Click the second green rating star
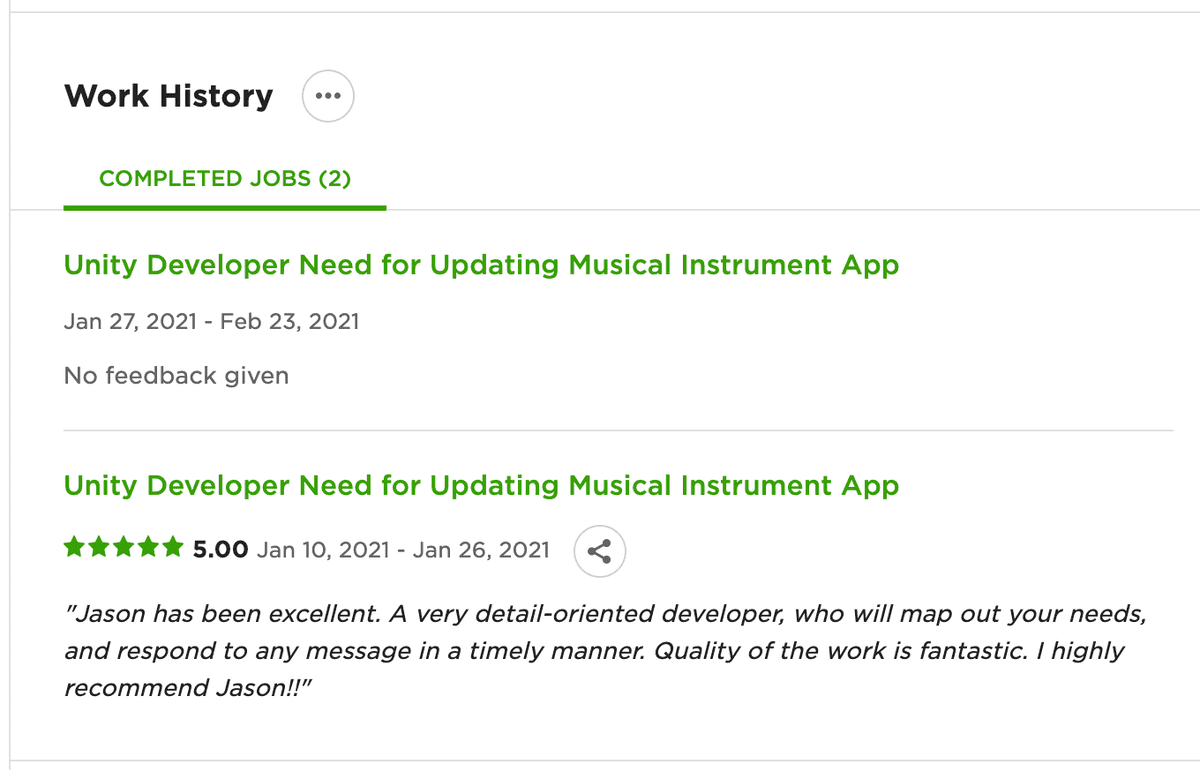 coord(99,547)
